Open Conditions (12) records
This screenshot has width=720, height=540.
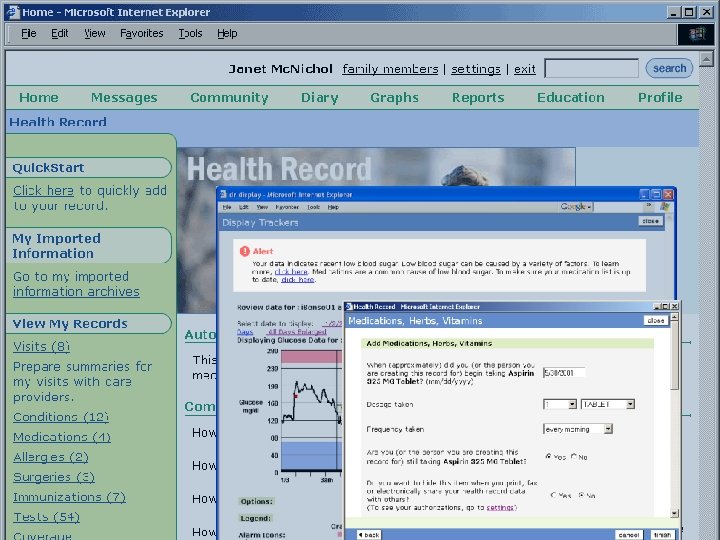coord(61,417)
